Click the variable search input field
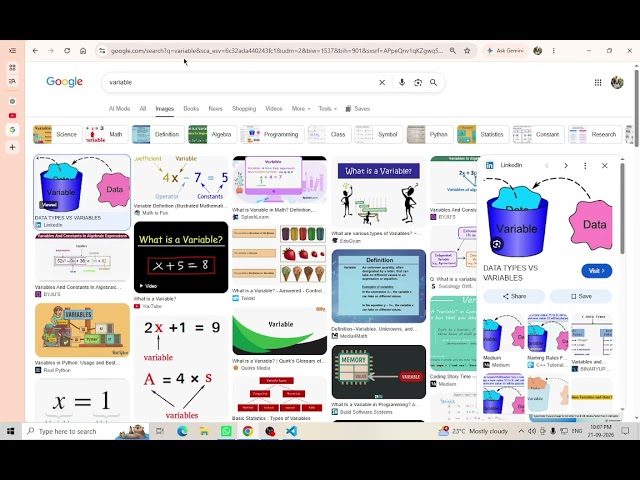The width and height of the screenshot is (640, 480). tap(241, 82)
